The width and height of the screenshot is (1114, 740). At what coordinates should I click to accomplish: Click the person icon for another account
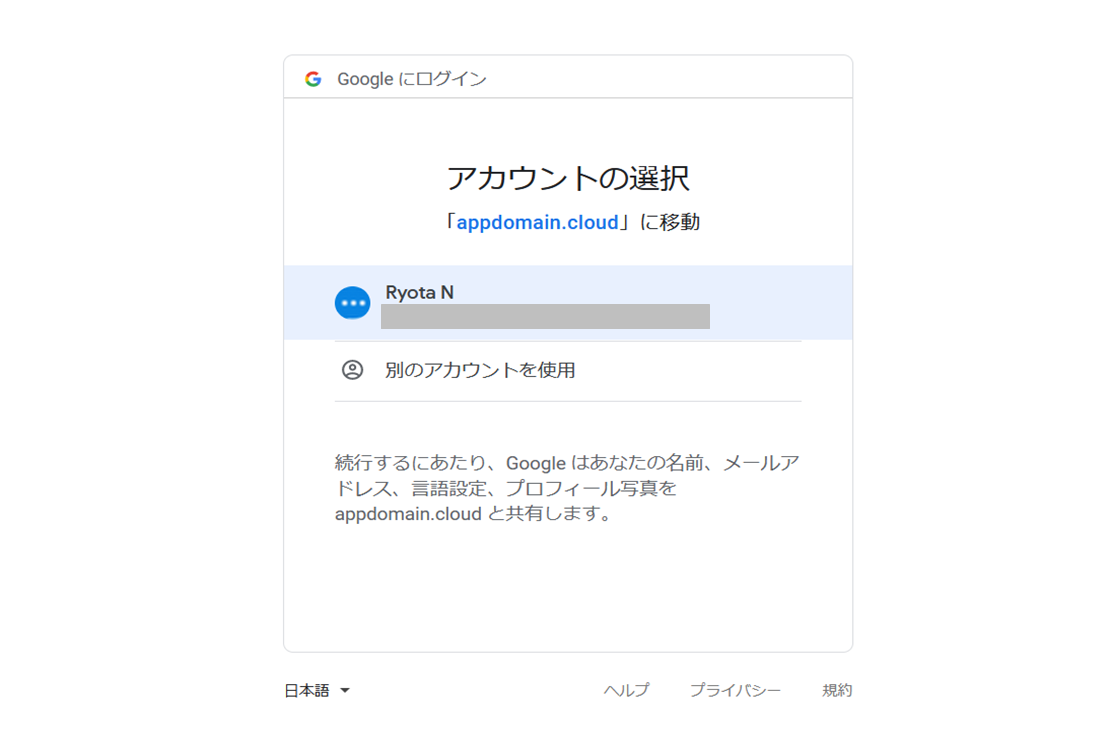pyautogui.click(x=352, y=370)
